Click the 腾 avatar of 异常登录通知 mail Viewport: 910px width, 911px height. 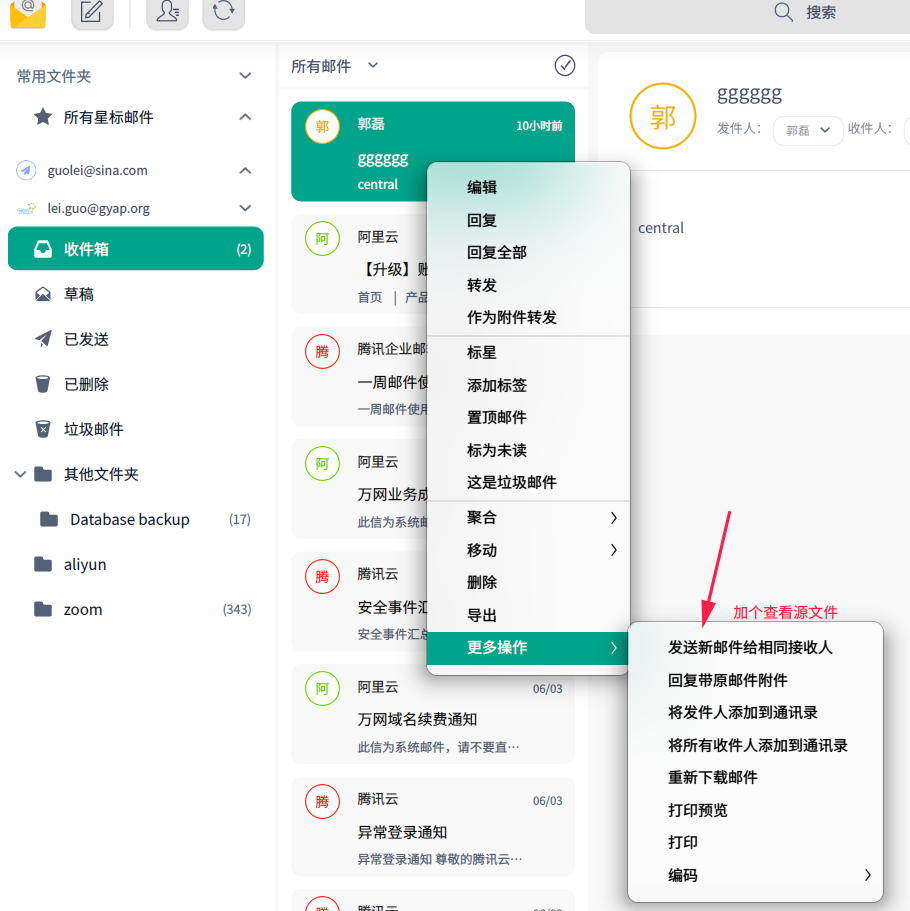(323, 801)
